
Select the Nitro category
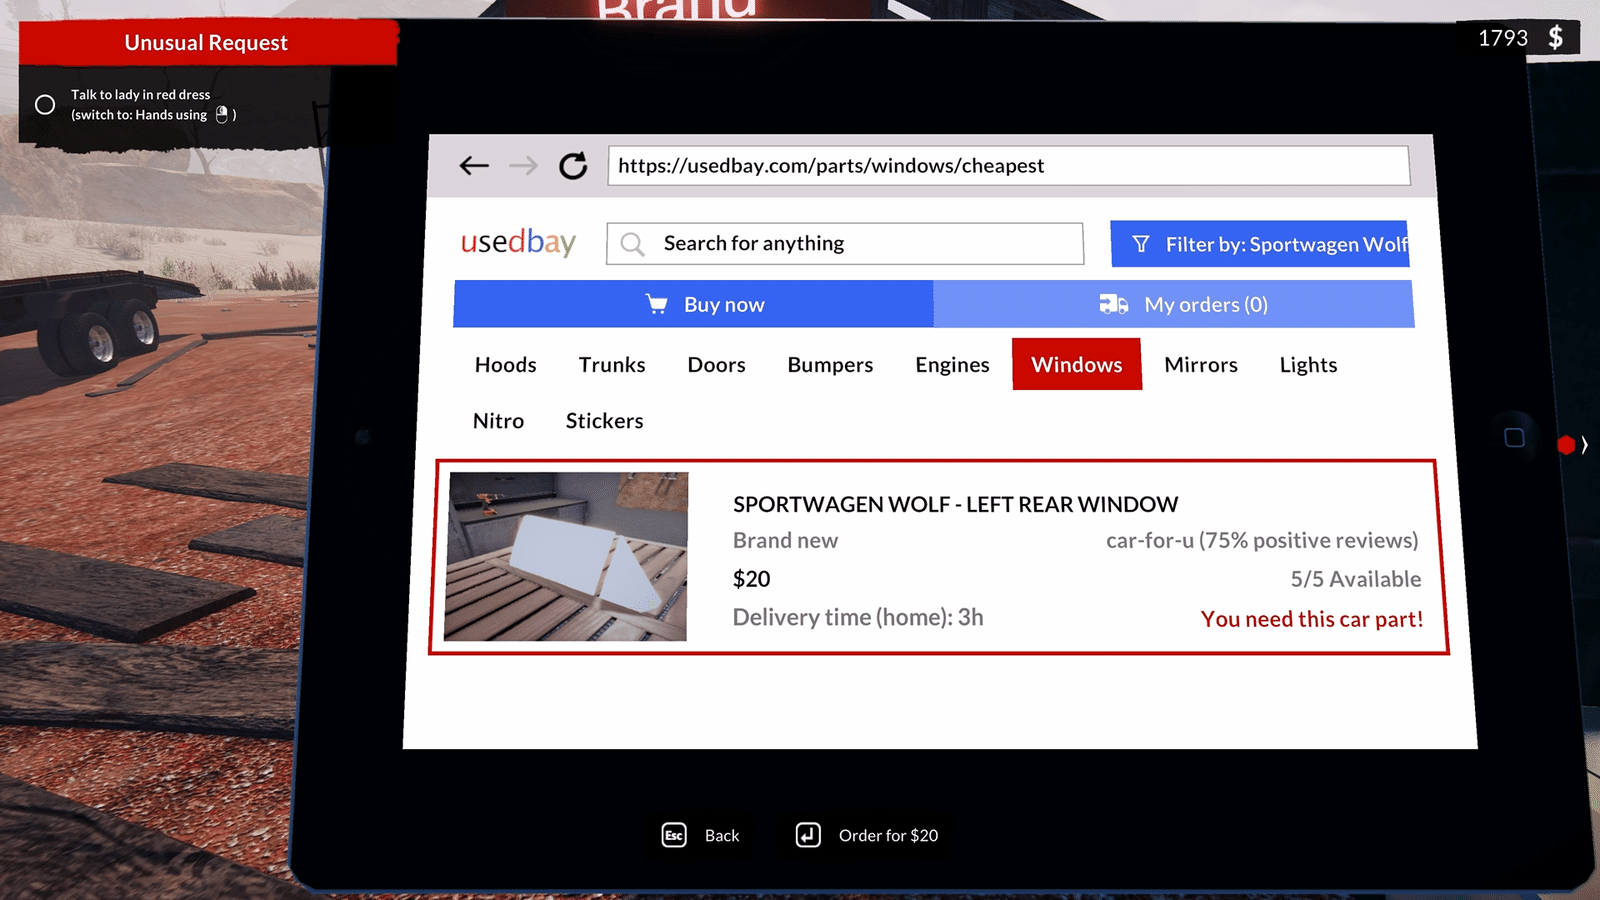[498, 421]
